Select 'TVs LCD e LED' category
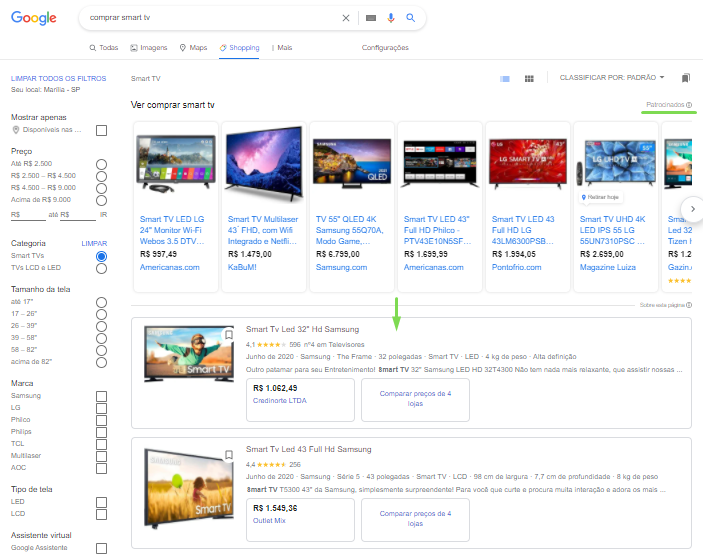 pyautogui.click(x=101, y=269)
